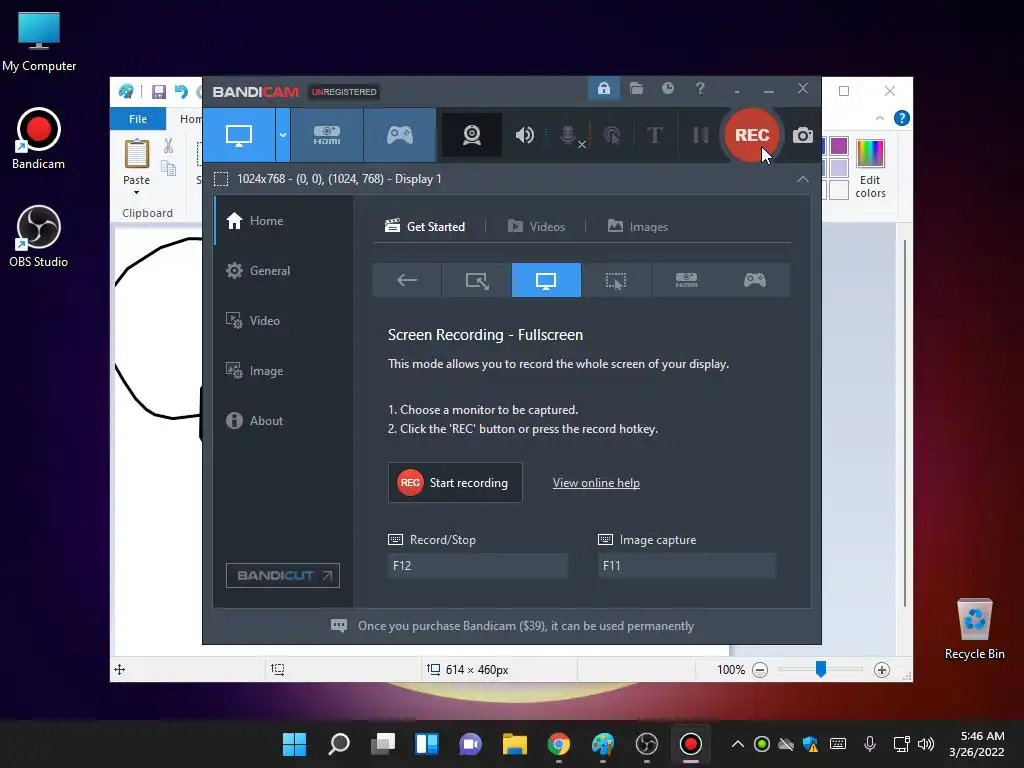Click the Save icon in Paint
Screen dimensions: 1024x768
coord(159,92)
